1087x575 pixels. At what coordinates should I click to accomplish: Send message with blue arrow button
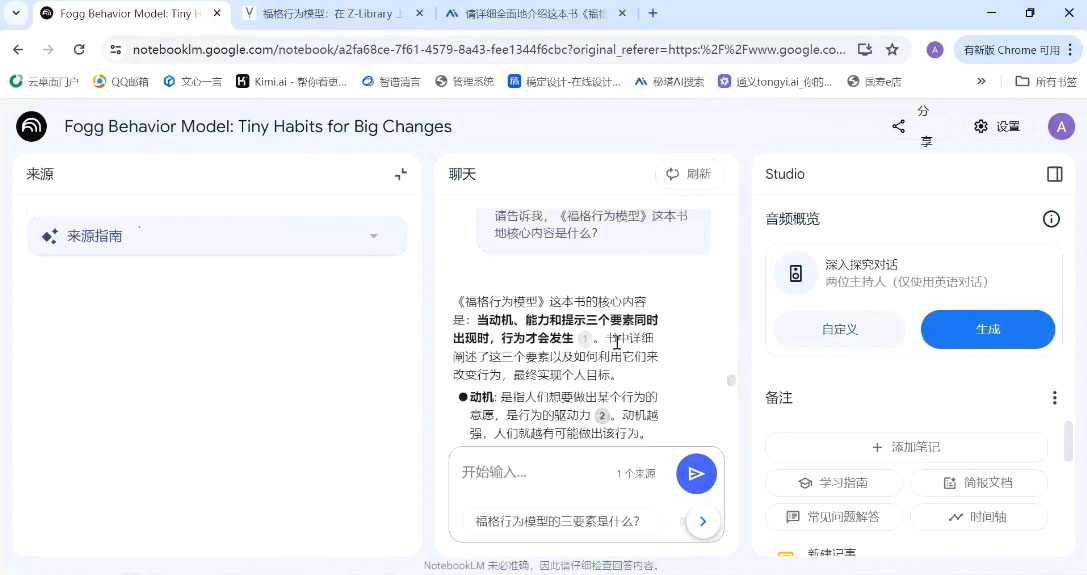point(696,474)
